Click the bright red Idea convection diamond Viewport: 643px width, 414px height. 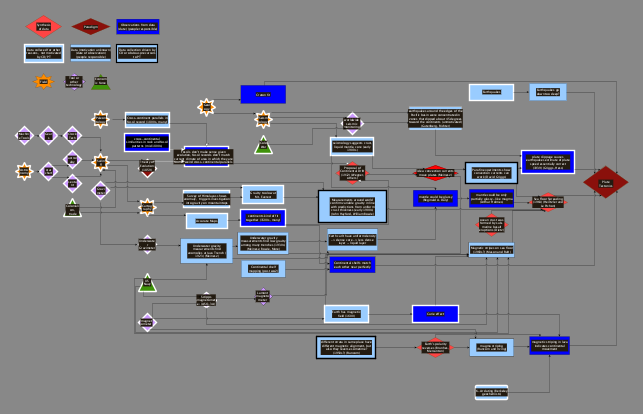pyautogui.click(x=435, y=173)
